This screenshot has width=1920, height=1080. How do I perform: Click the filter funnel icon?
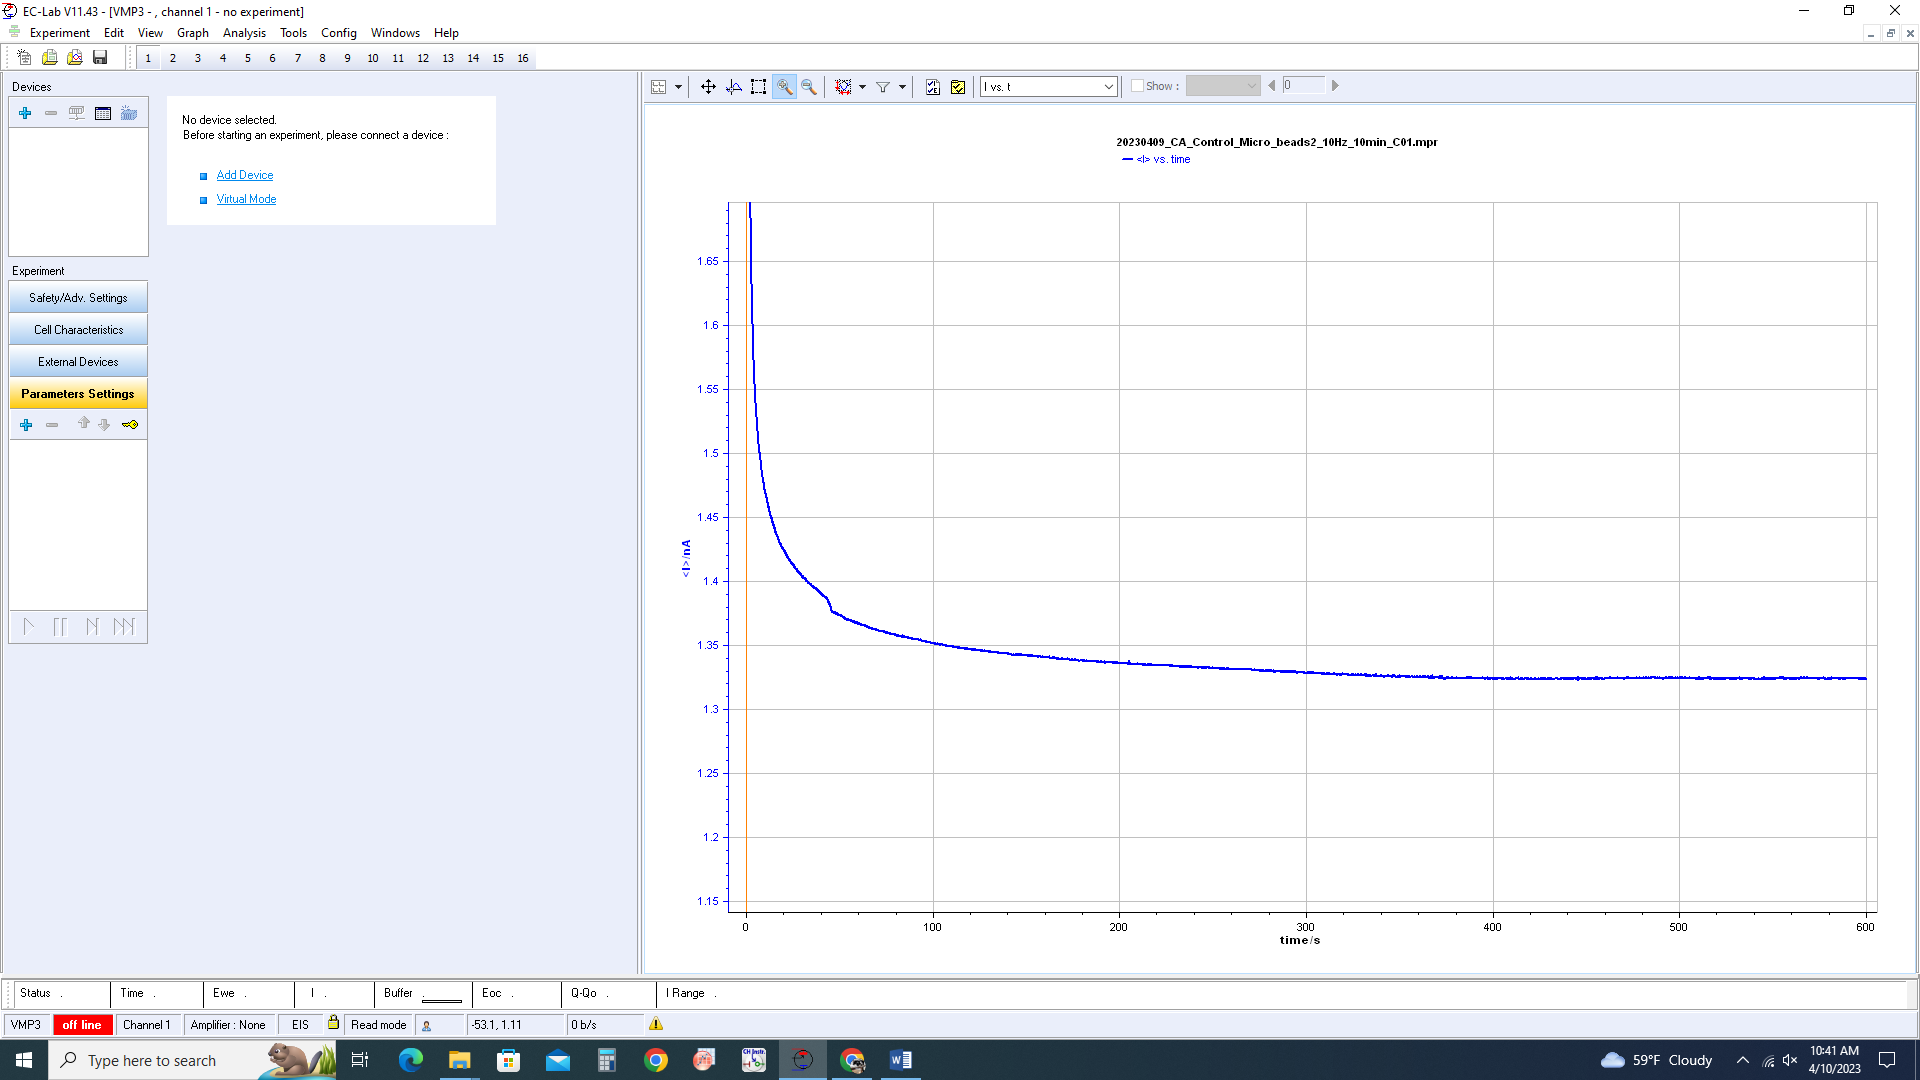tap(883, 87)
